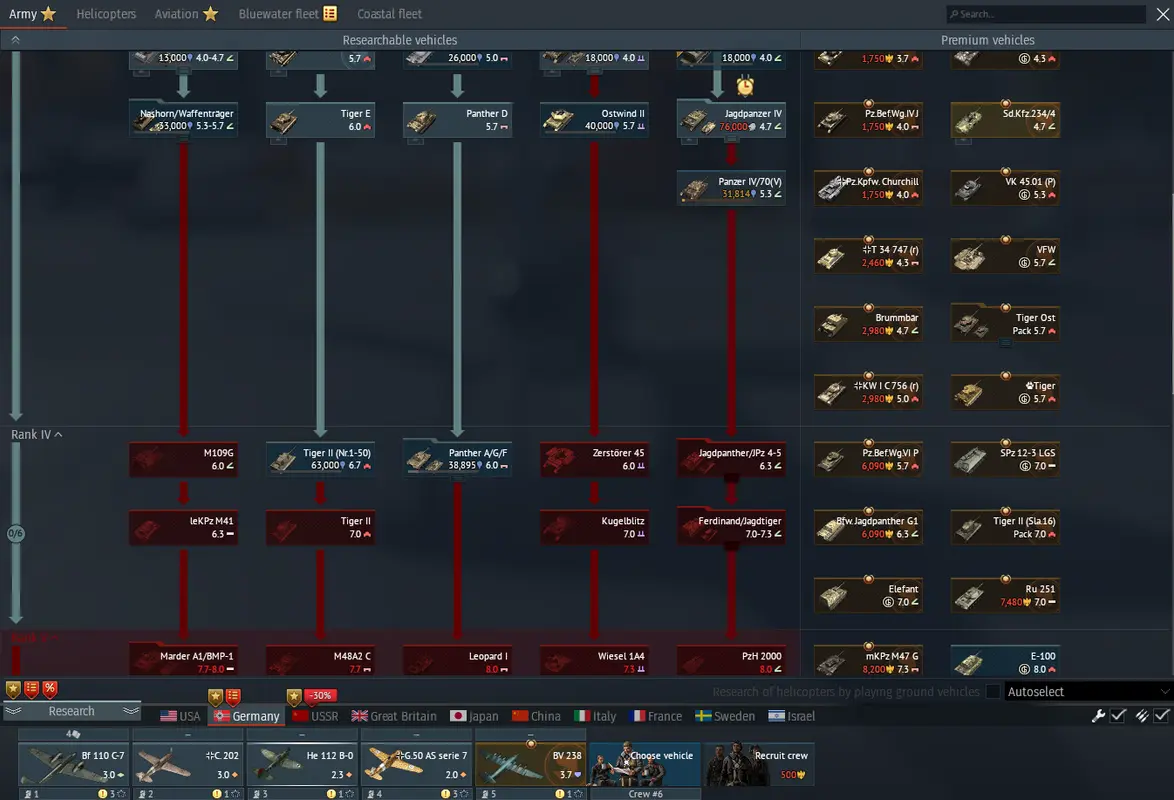Open the Autoselect dropdown
1174x800 pixels.
coord(1088,692)
